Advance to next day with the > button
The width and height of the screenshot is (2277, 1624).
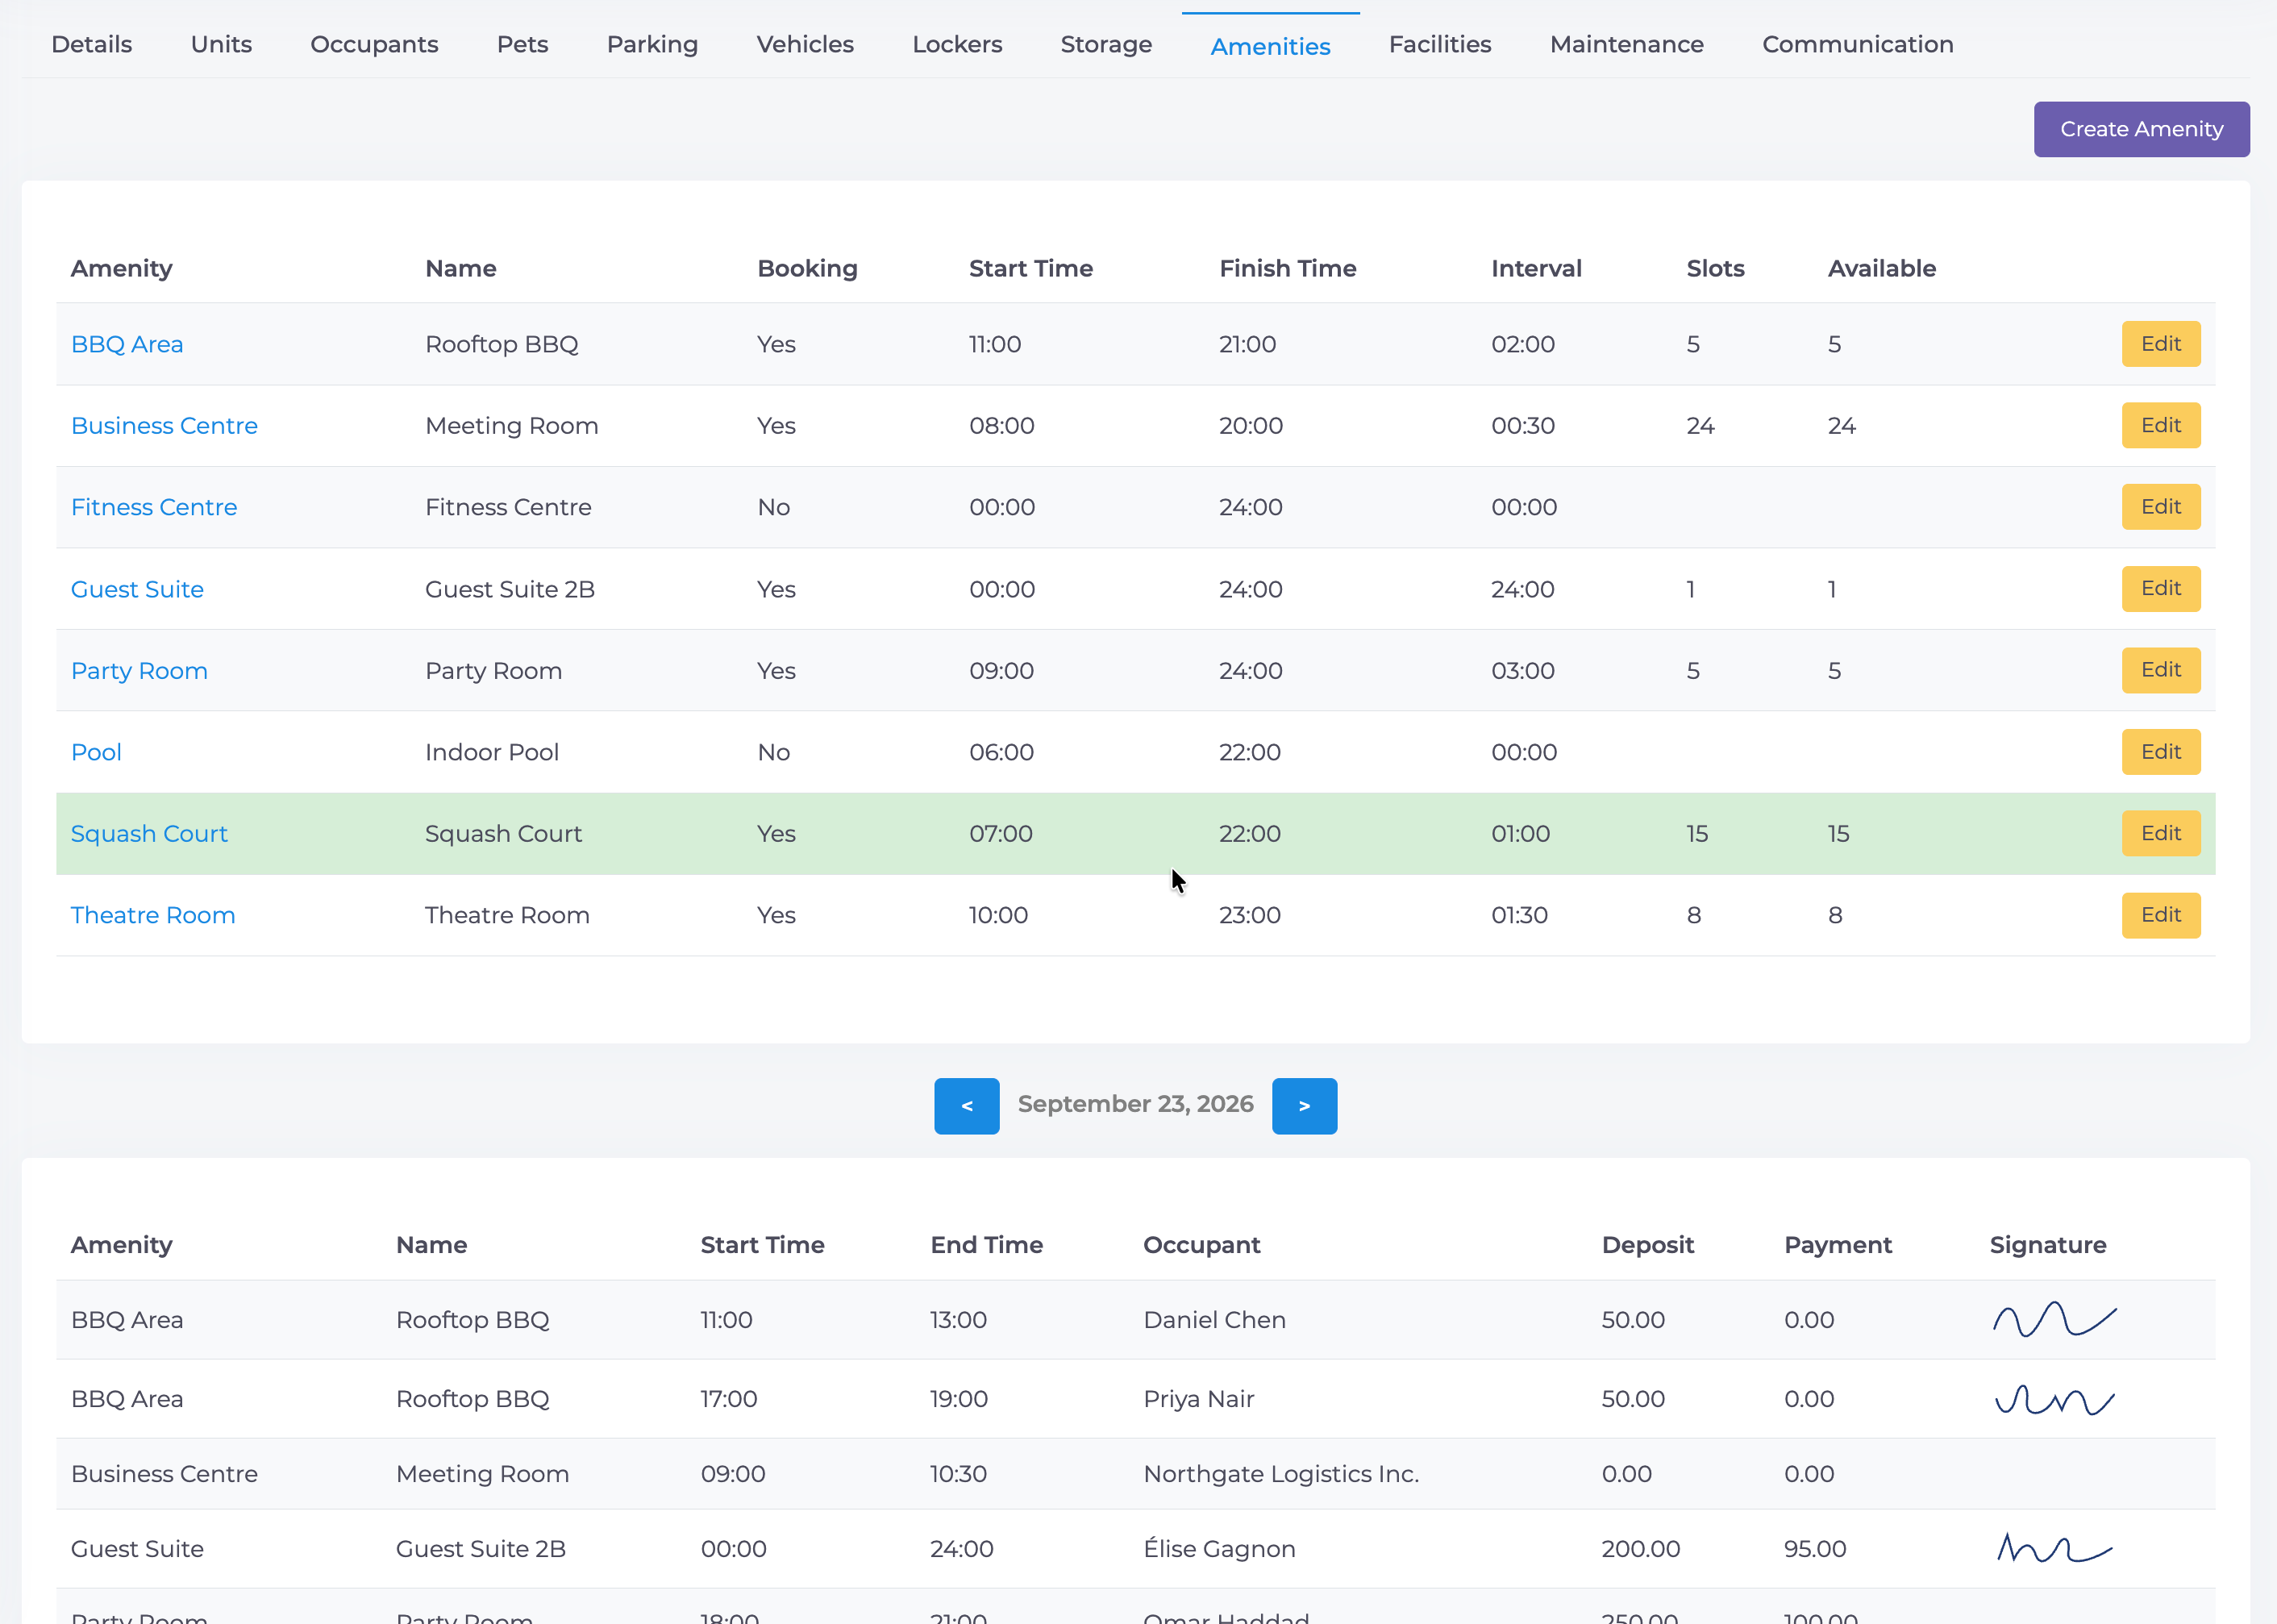[x=1303, y=1105]
